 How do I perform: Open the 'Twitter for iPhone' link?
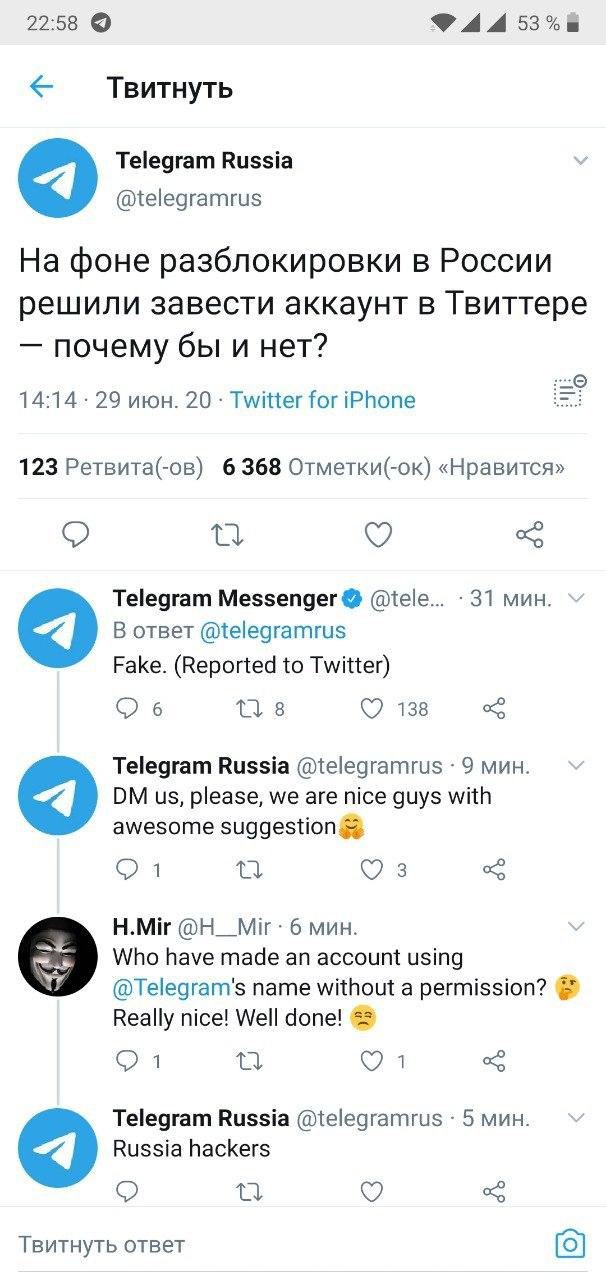[322, 400]
